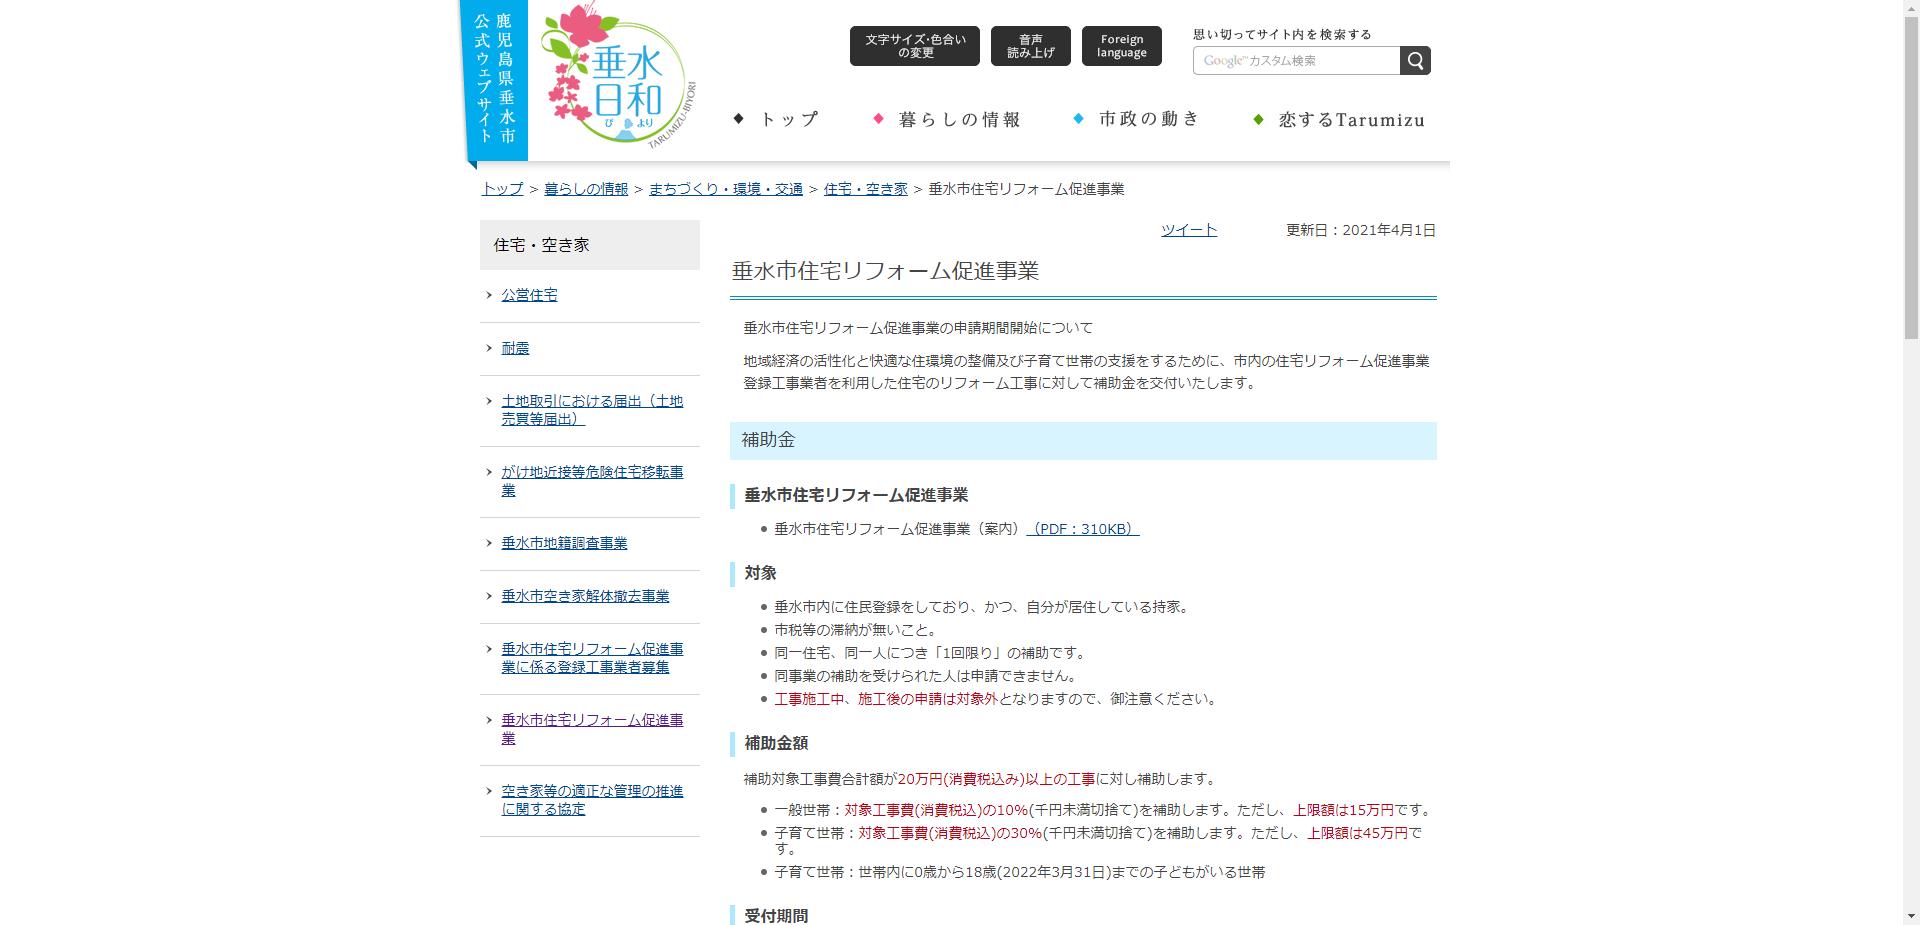Expand the 公営住宅 sidebar item

pyautogui.click(x=528, y=295)
